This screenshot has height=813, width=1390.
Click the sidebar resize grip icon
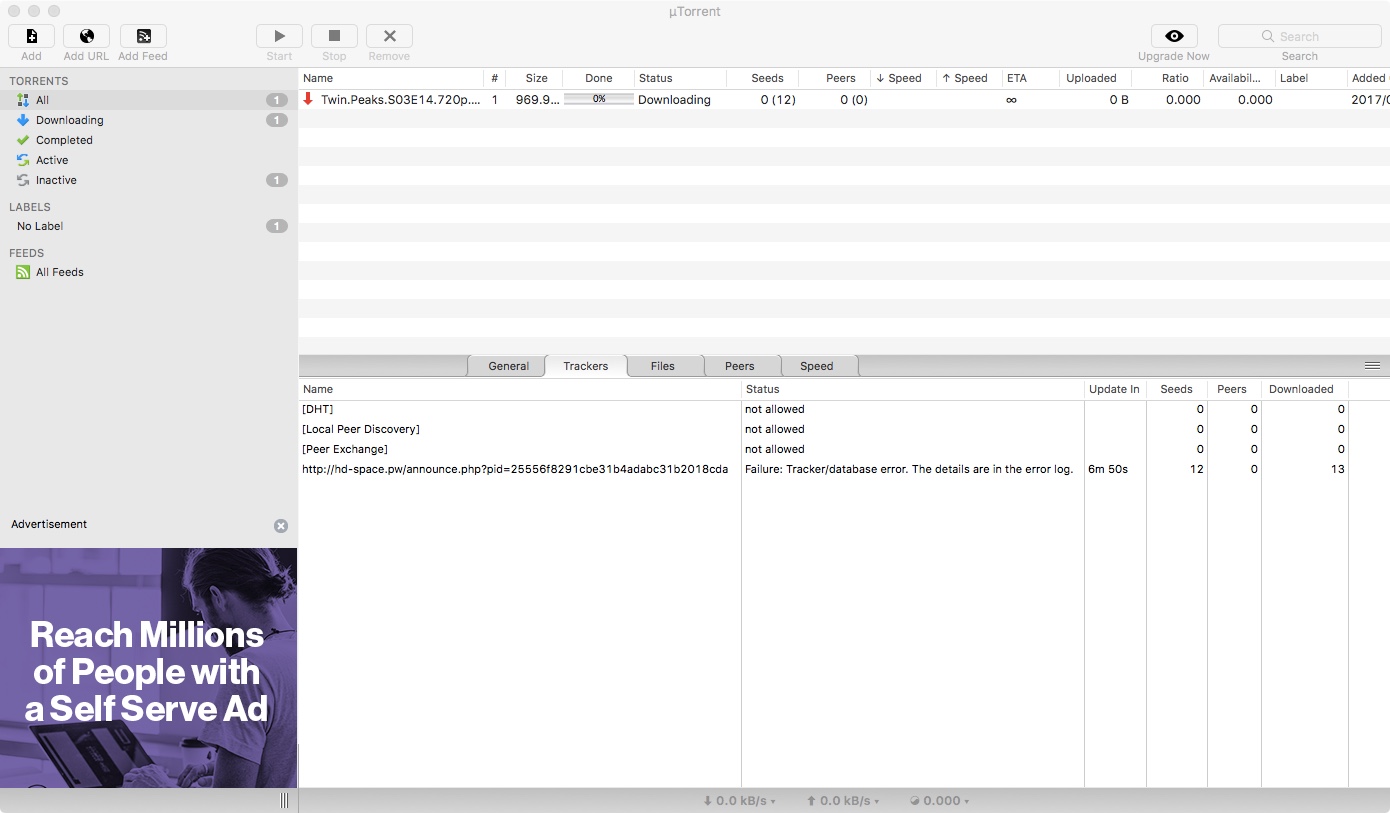[x=285, y=801]
